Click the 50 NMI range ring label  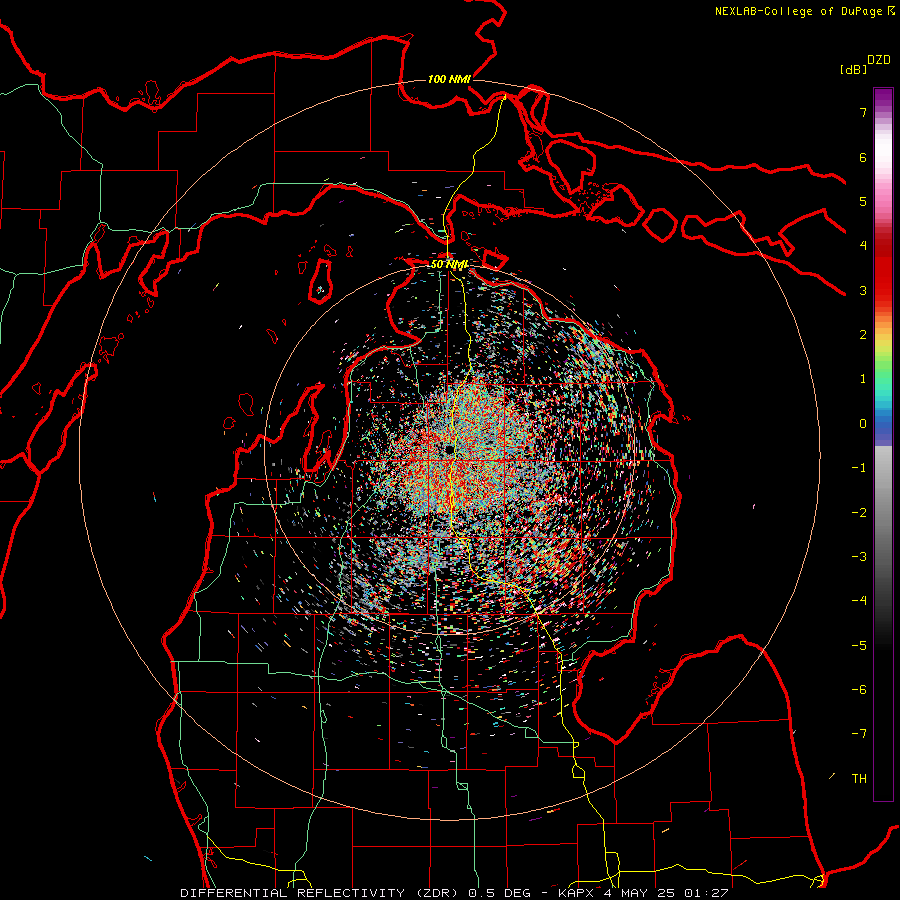click(449, 264)
